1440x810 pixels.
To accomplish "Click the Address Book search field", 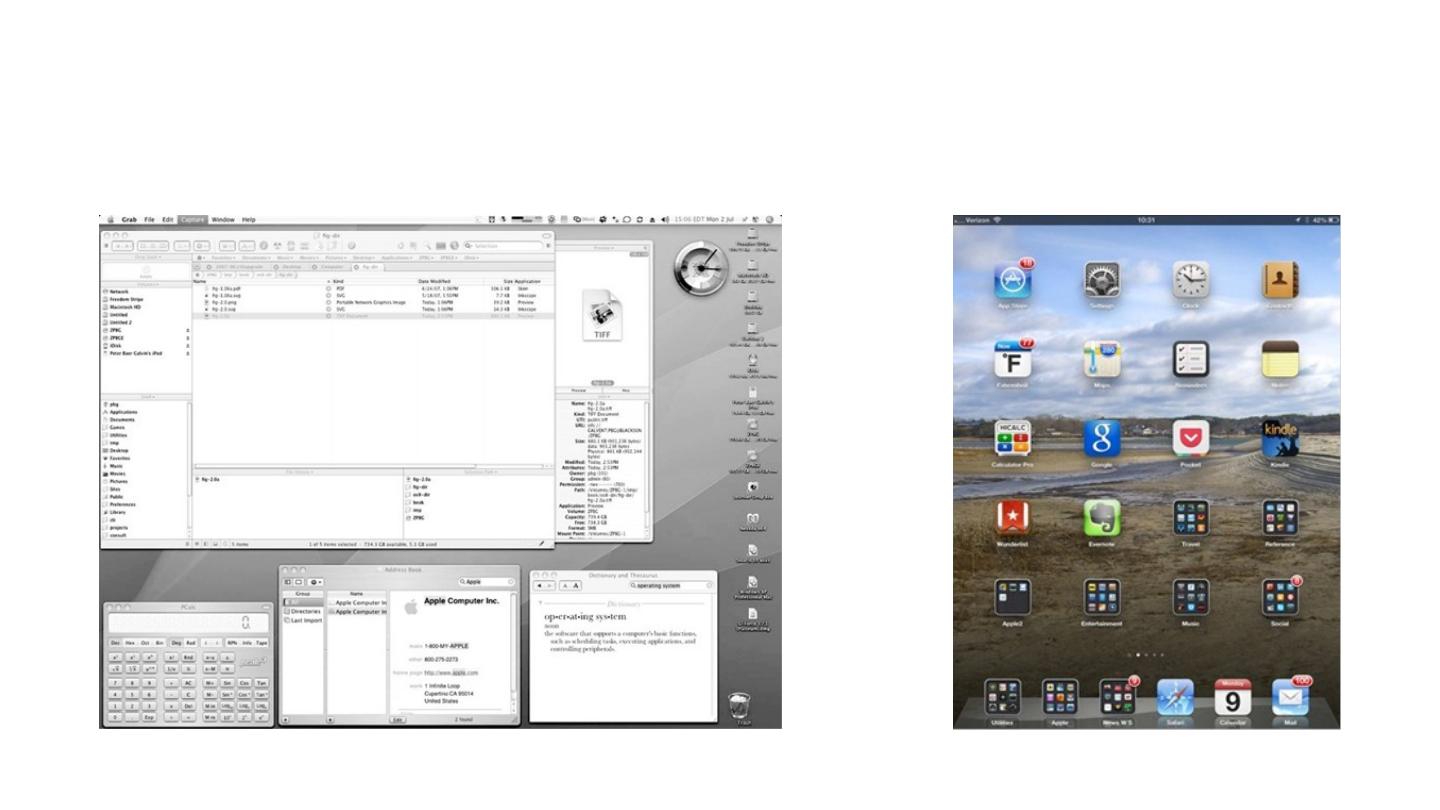I will coord(487,582).
